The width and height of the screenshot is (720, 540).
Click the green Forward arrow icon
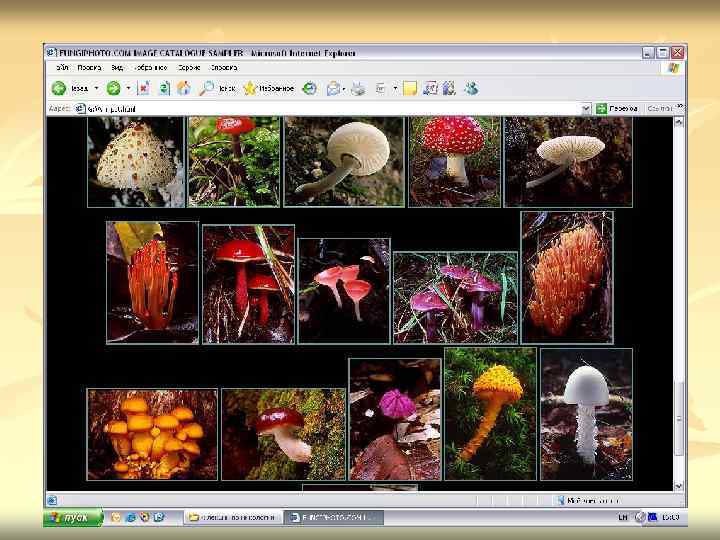point(114,88)
